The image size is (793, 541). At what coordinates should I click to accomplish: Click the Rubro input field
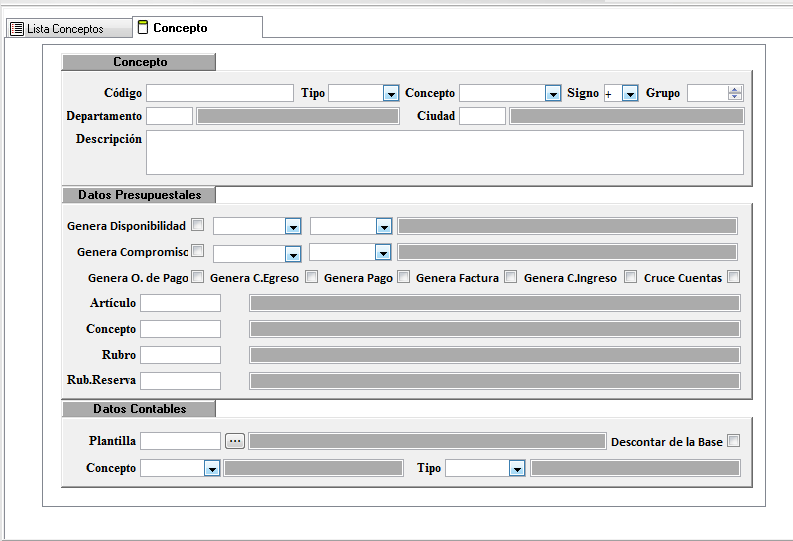click(180, 355)
